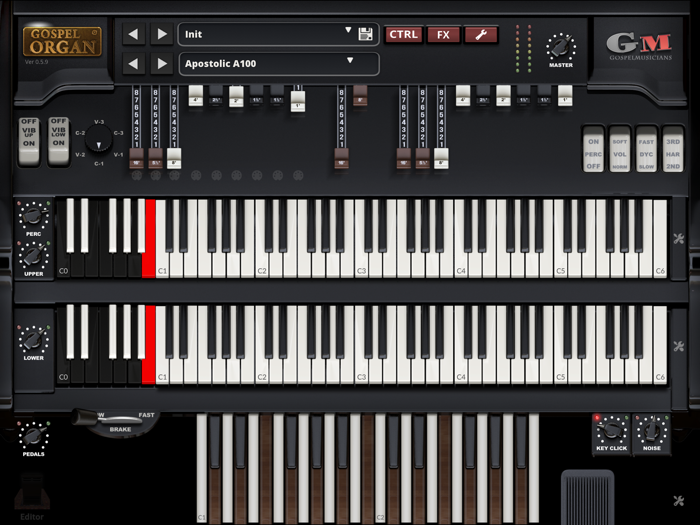Toggle the VIB LOW vibrato switch

(x=58, y=141)
